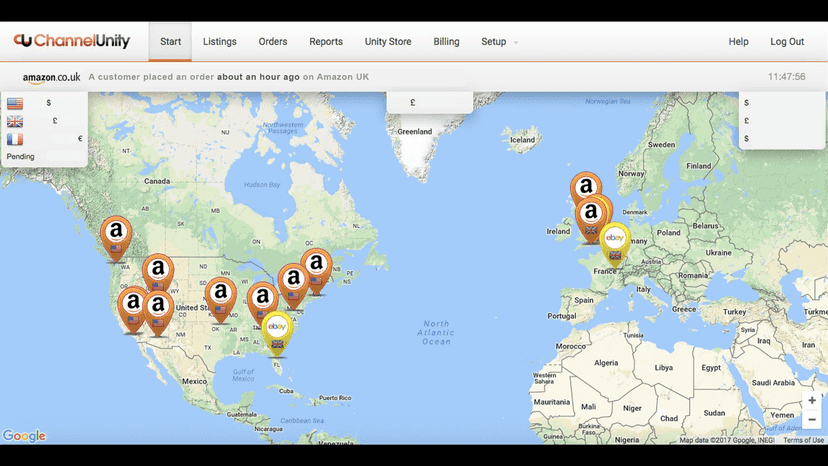Click 'Map data ©2017 Google' attribution
Image resolution: width=828 pixels, height=466 pixels.
tap(727, 440)
